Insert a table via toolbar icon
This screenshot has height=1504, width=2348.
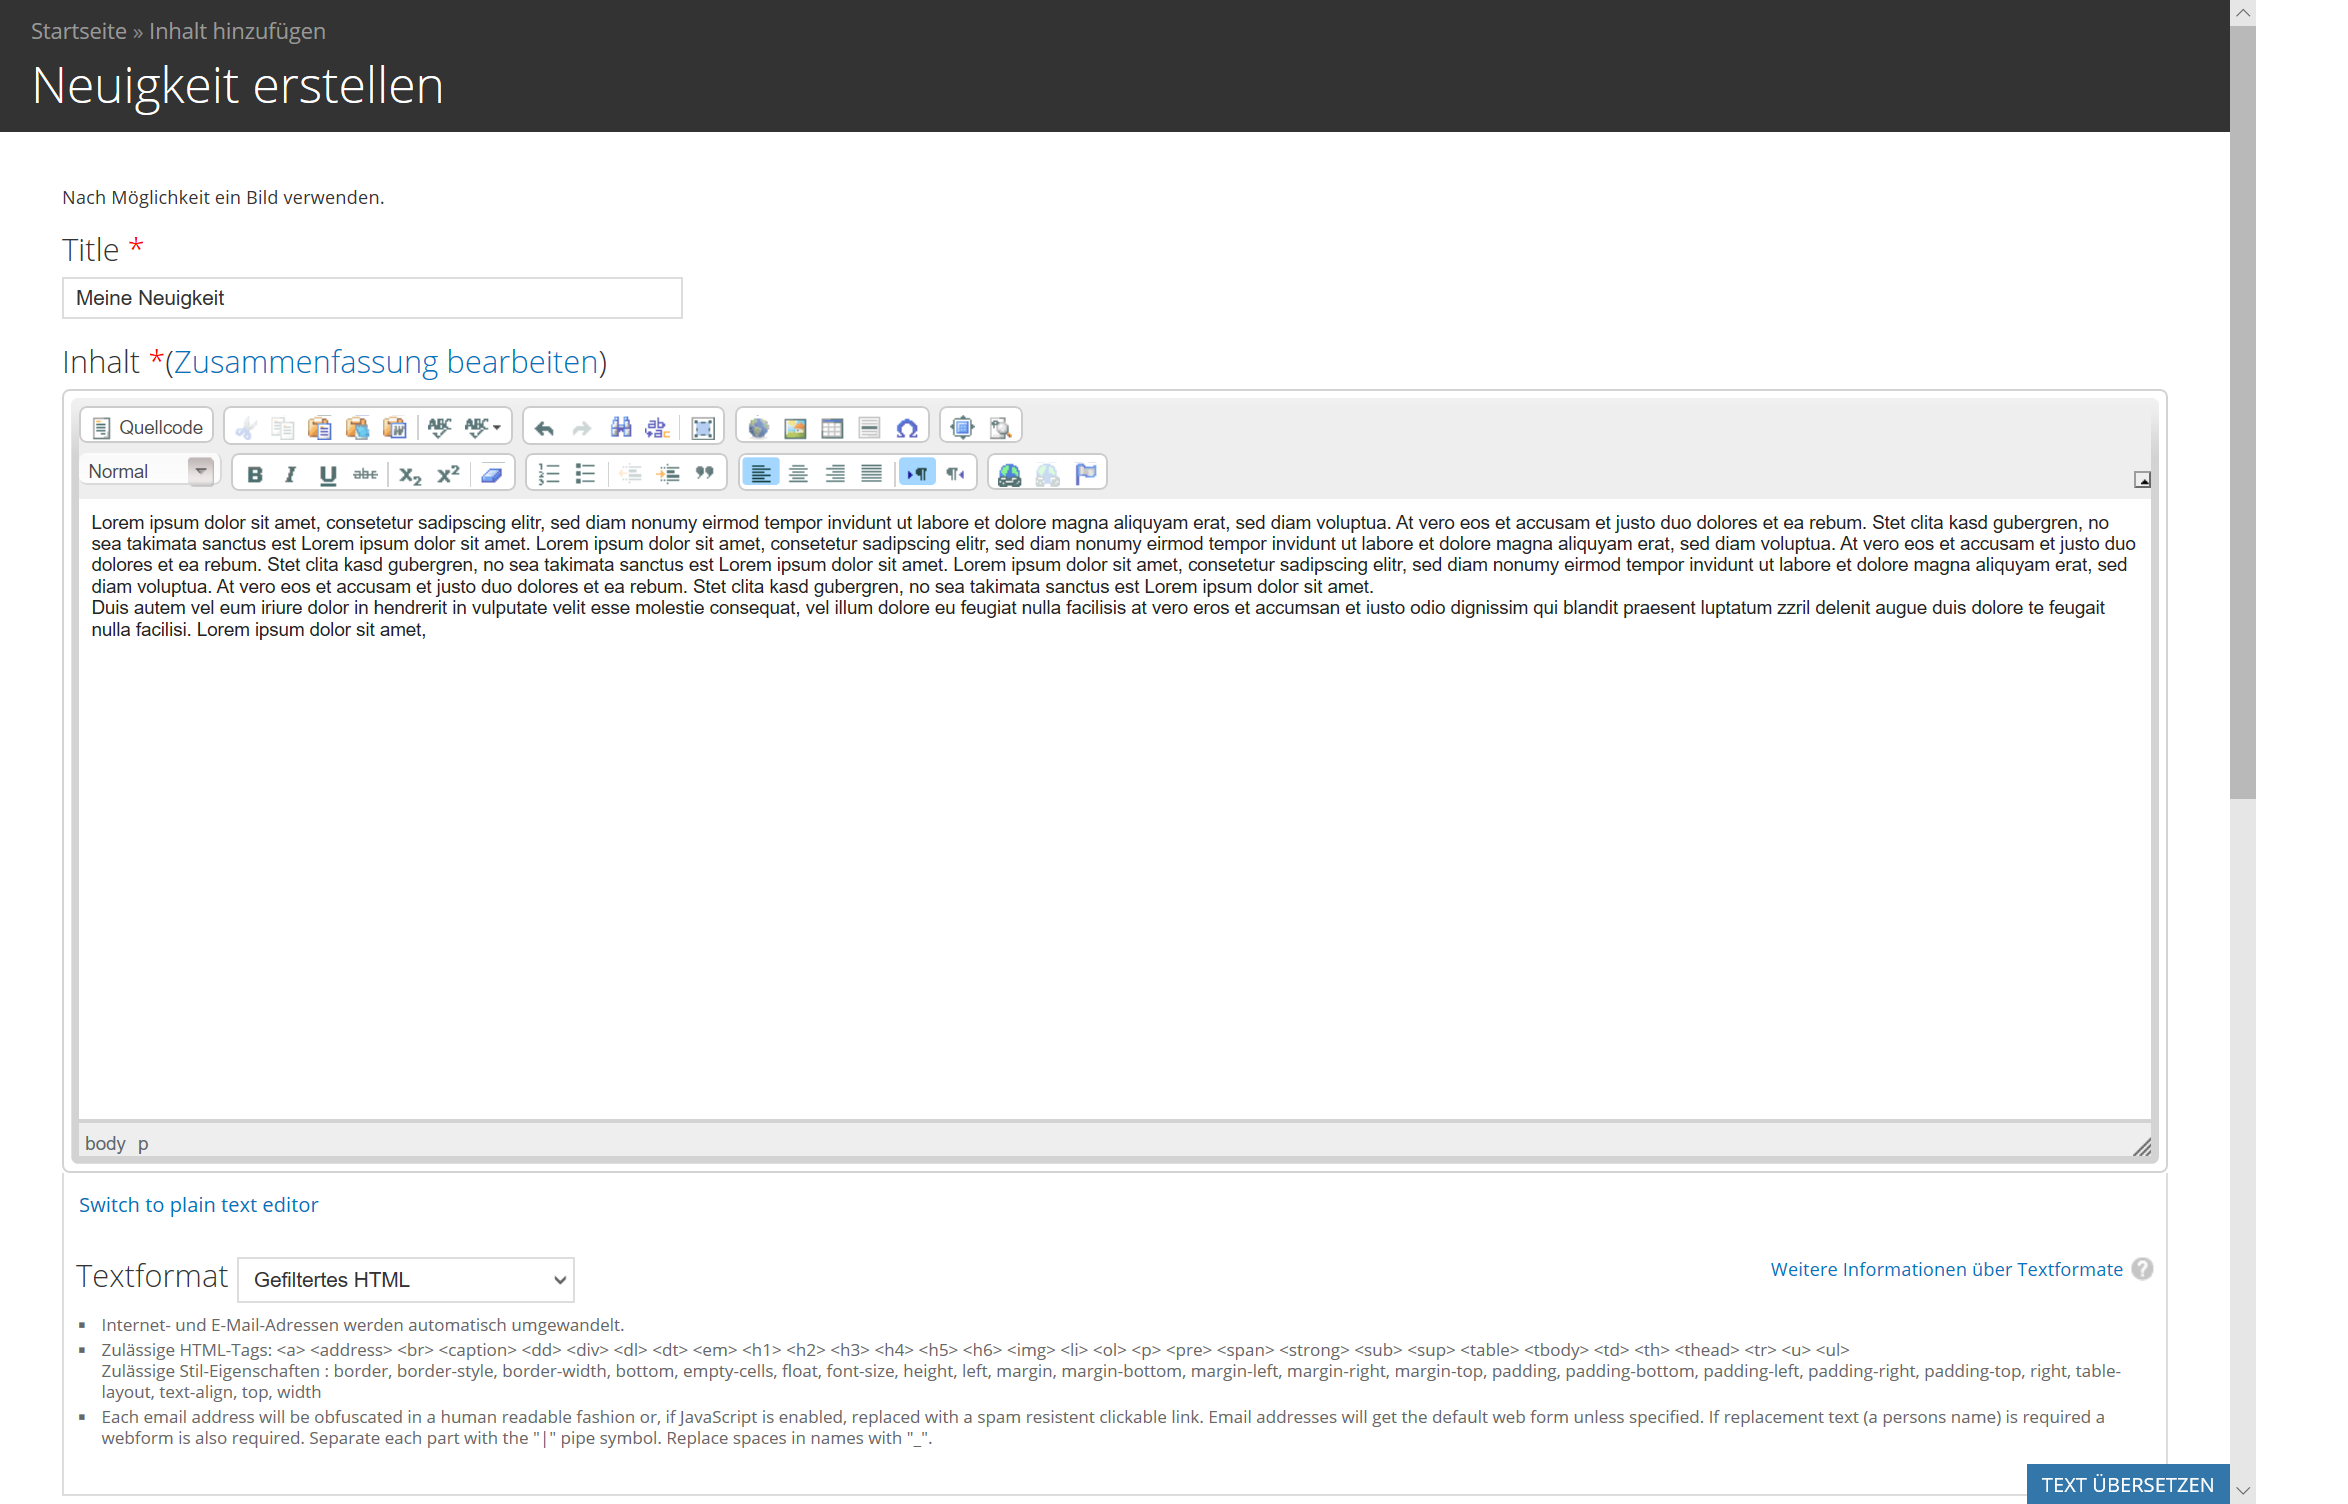click(832, 428)
